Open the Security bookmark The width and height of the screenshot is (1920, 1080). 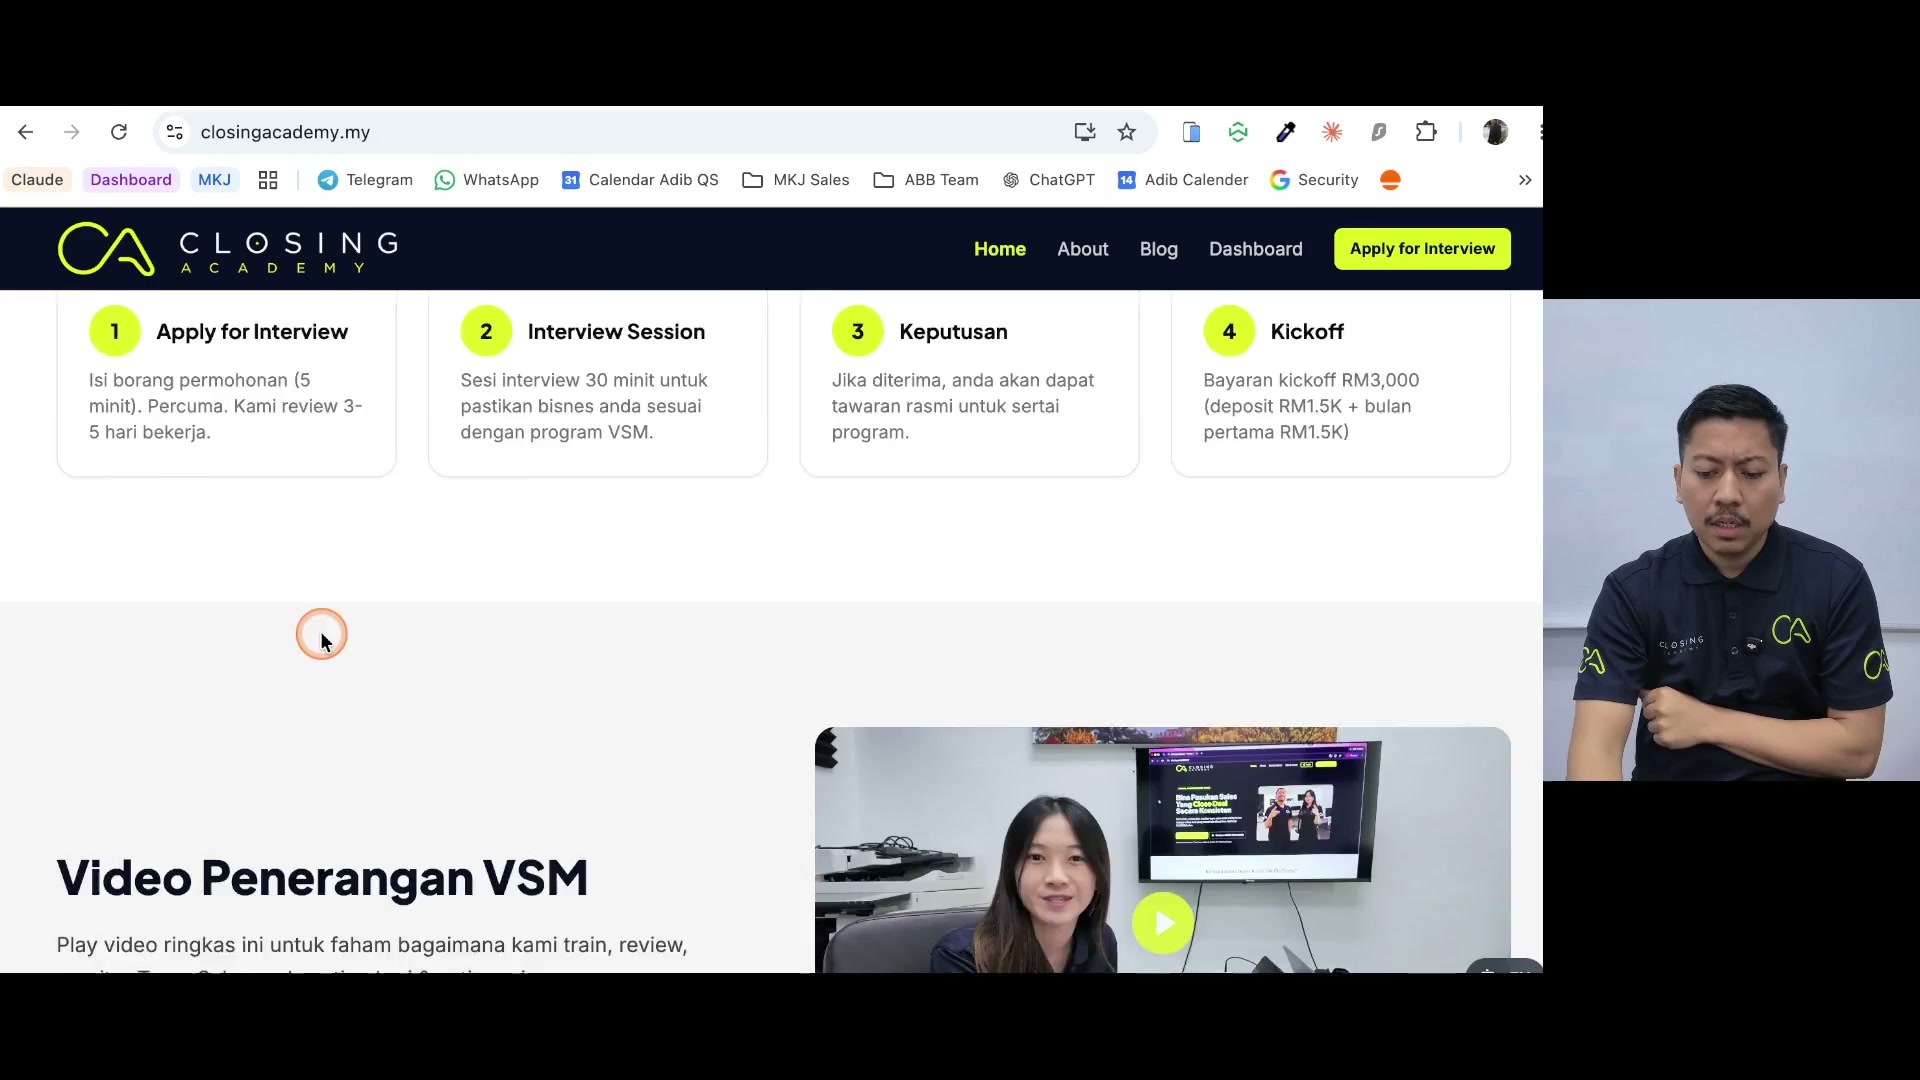[x=1314, y=180]
